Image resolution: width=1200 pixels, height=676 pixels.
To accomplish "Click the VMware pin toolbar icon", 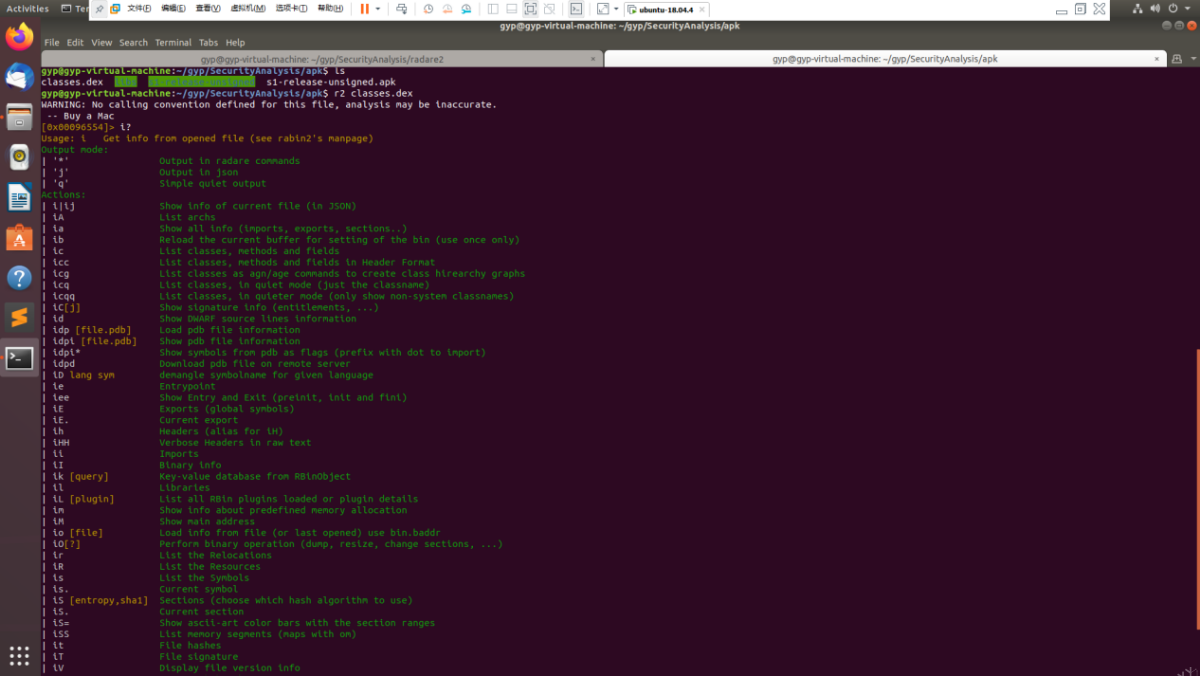I will tap(100, 8).
